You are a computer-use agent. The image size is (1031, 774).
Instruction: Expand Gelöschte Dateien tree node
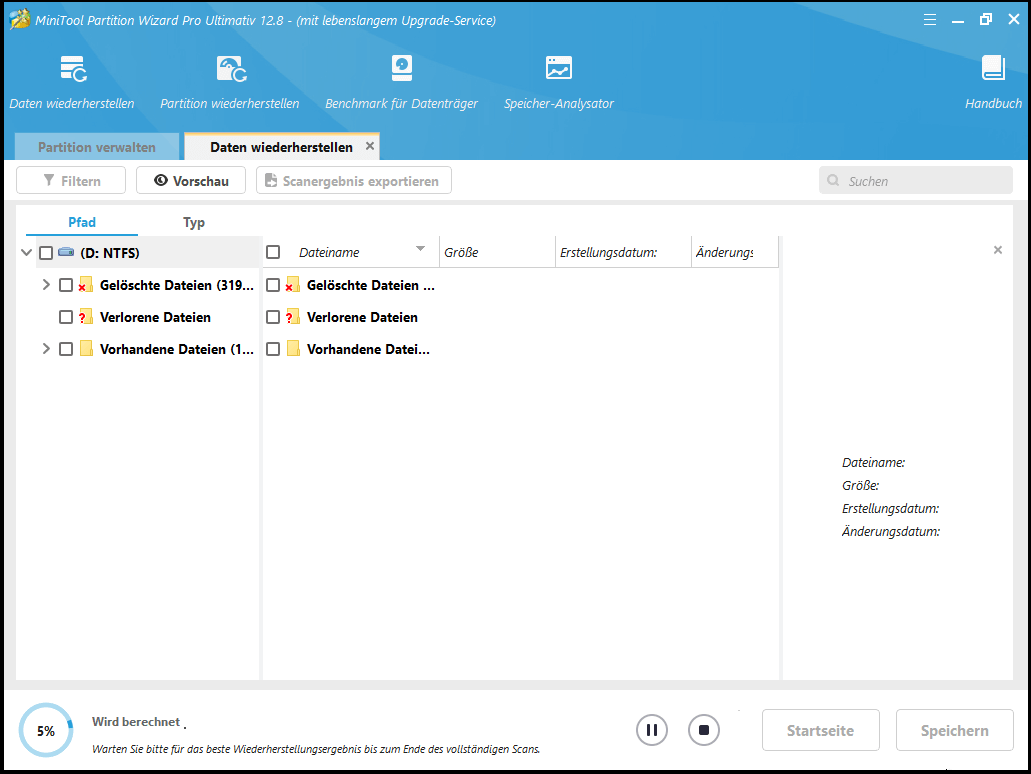click(x=46, y=285)
